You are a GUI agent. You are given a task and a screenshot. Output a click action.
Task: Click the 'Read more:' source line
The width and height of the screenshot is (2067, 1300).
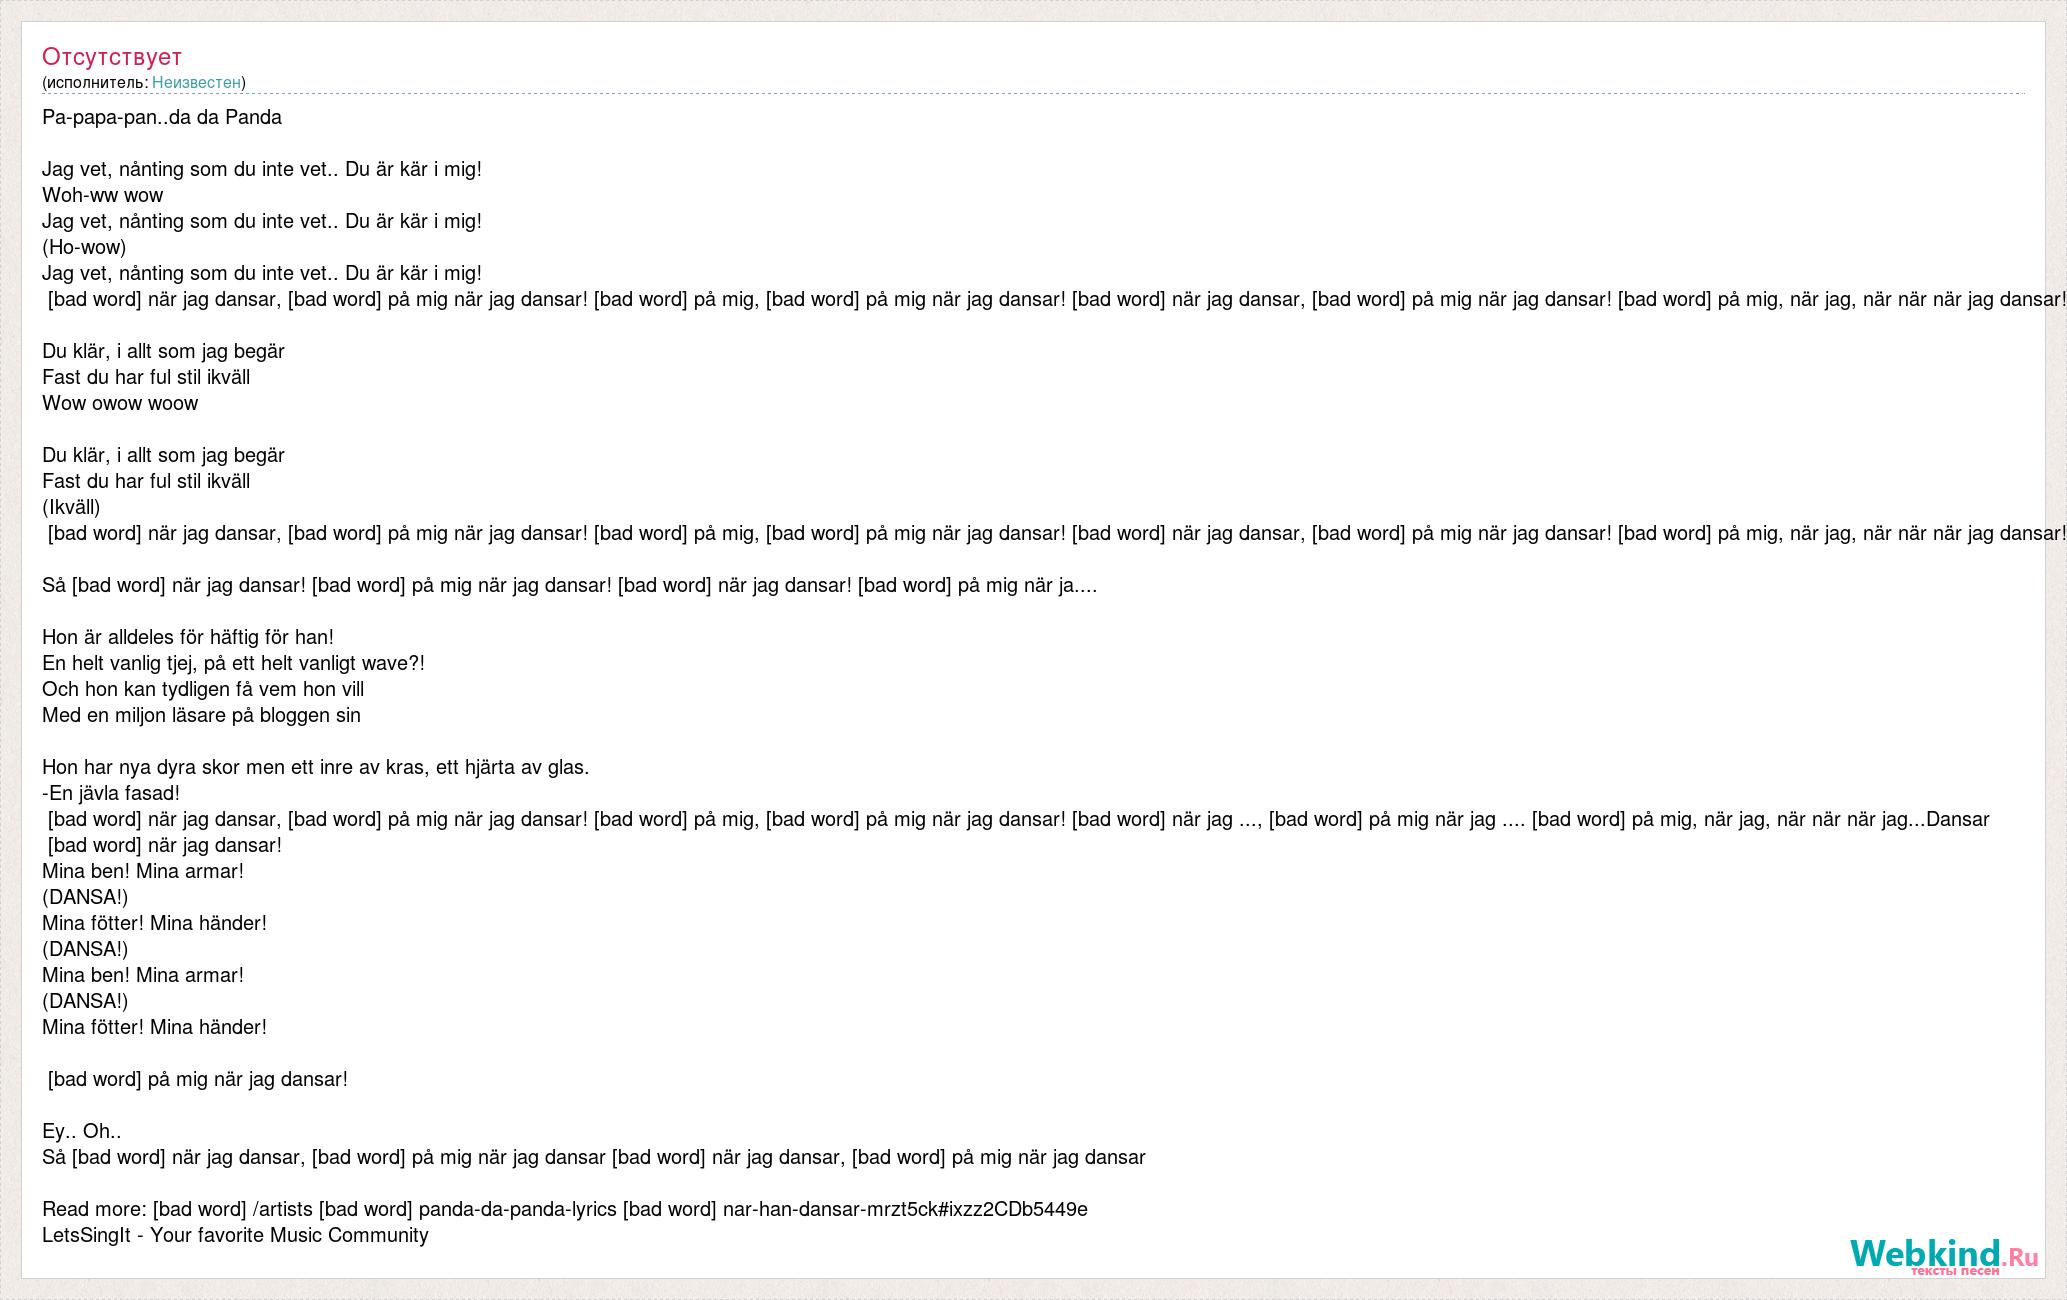coord(565,1209)
